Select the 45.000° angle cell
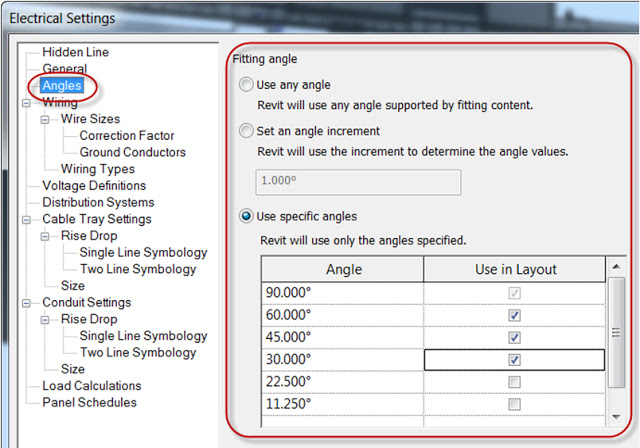The width and height of the screenshot is (640, 448). coord(342,337)
